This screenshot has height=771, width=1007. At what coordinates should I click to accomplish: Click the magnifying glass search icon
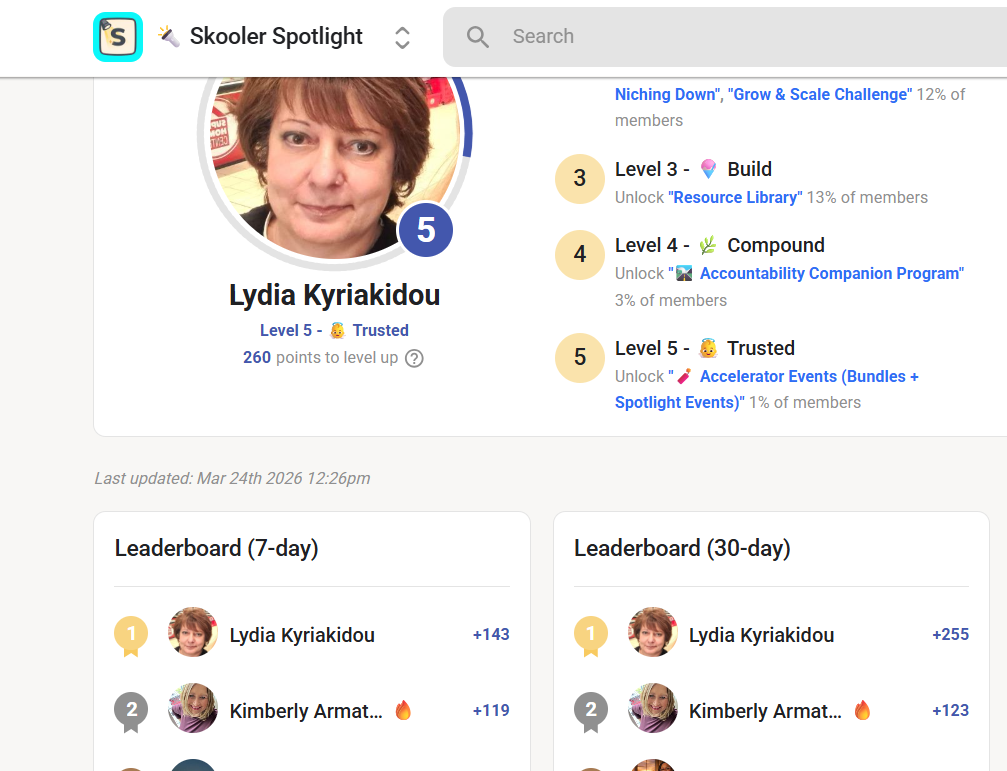tap(478, 37)
